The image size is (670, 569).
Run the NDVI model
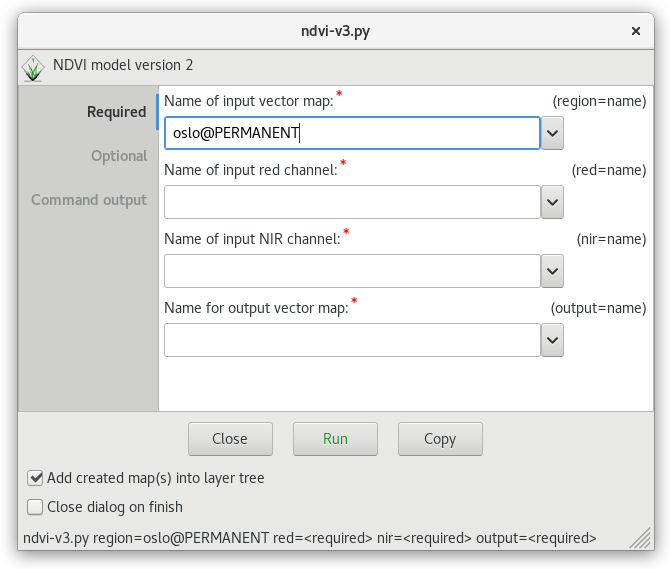pos(335,439)
